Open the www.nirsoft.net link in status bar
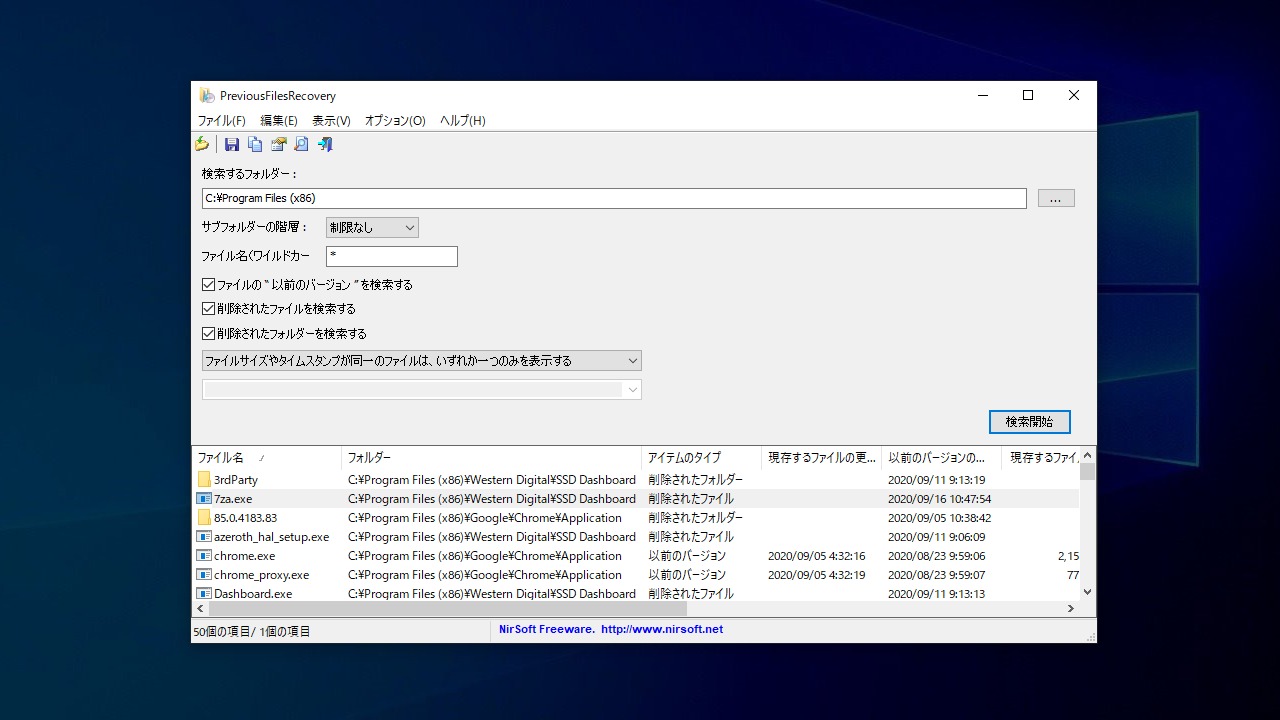 point(662,630)
